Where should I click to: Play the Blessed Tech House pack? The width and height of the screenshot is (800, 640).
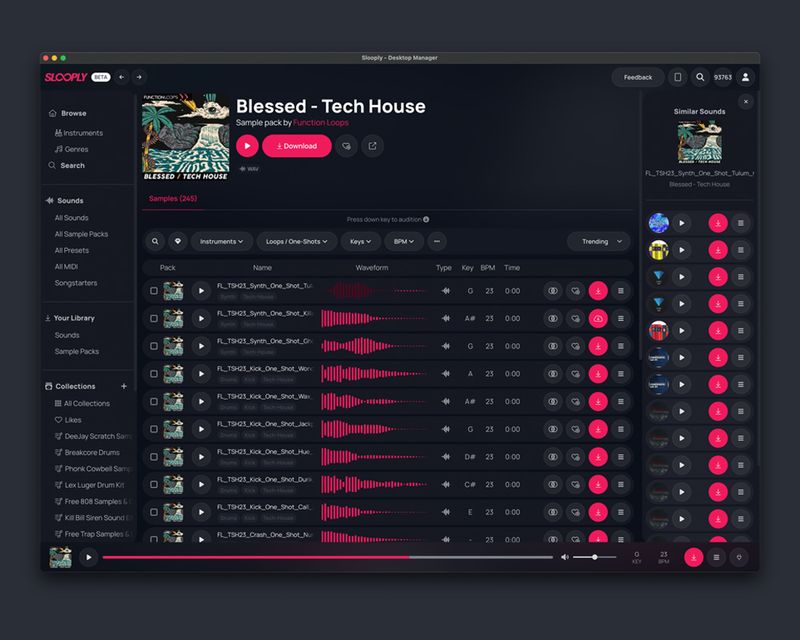[248, 145]
